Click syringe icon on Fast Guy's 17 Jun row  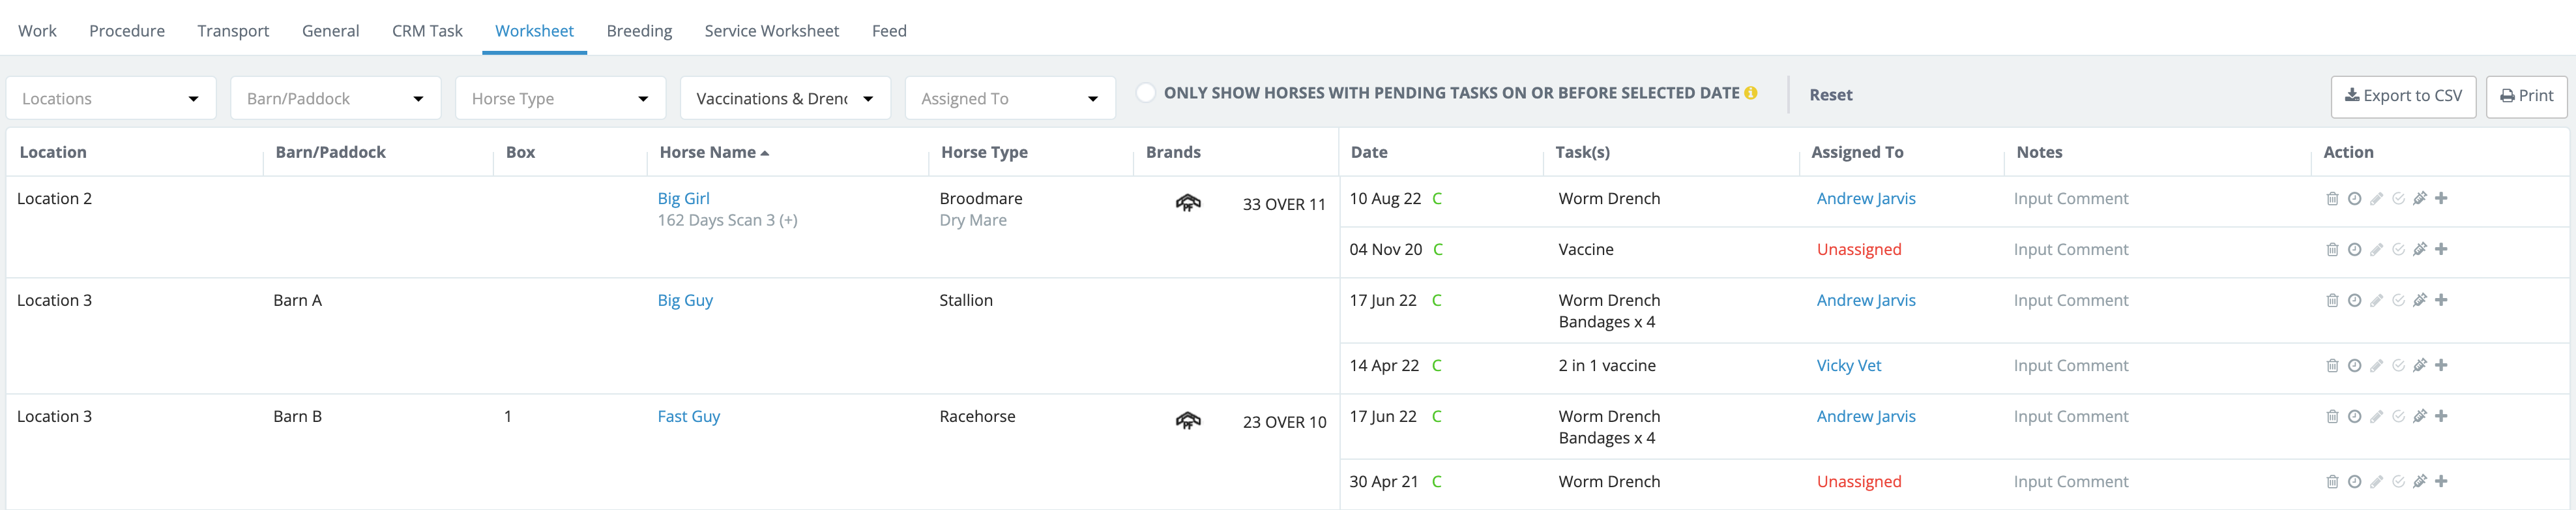[2420, 417]
